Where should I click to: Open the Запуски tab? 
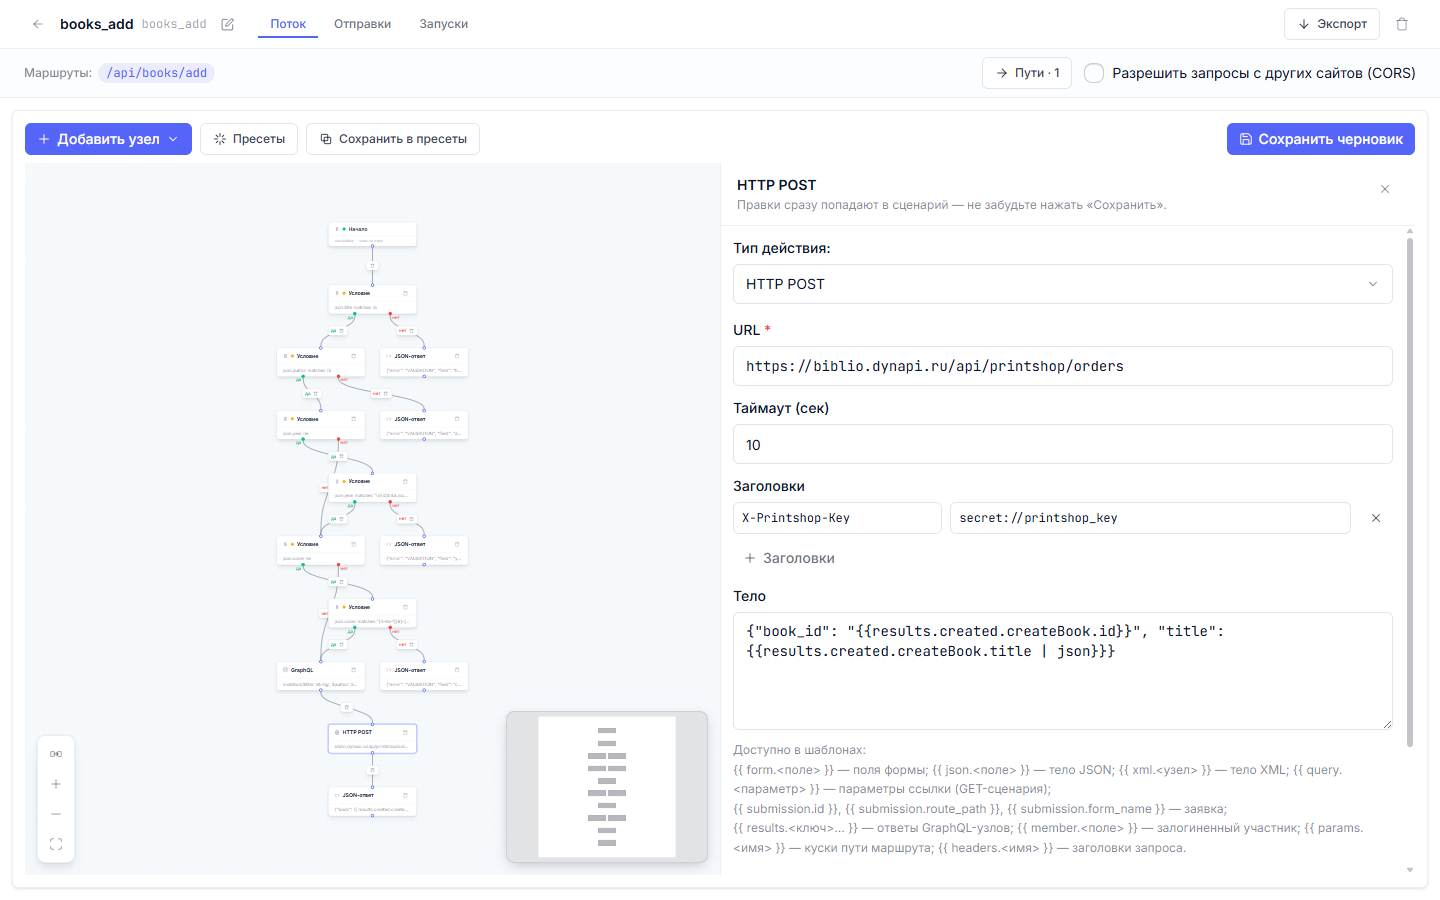[x=444, y=24]
